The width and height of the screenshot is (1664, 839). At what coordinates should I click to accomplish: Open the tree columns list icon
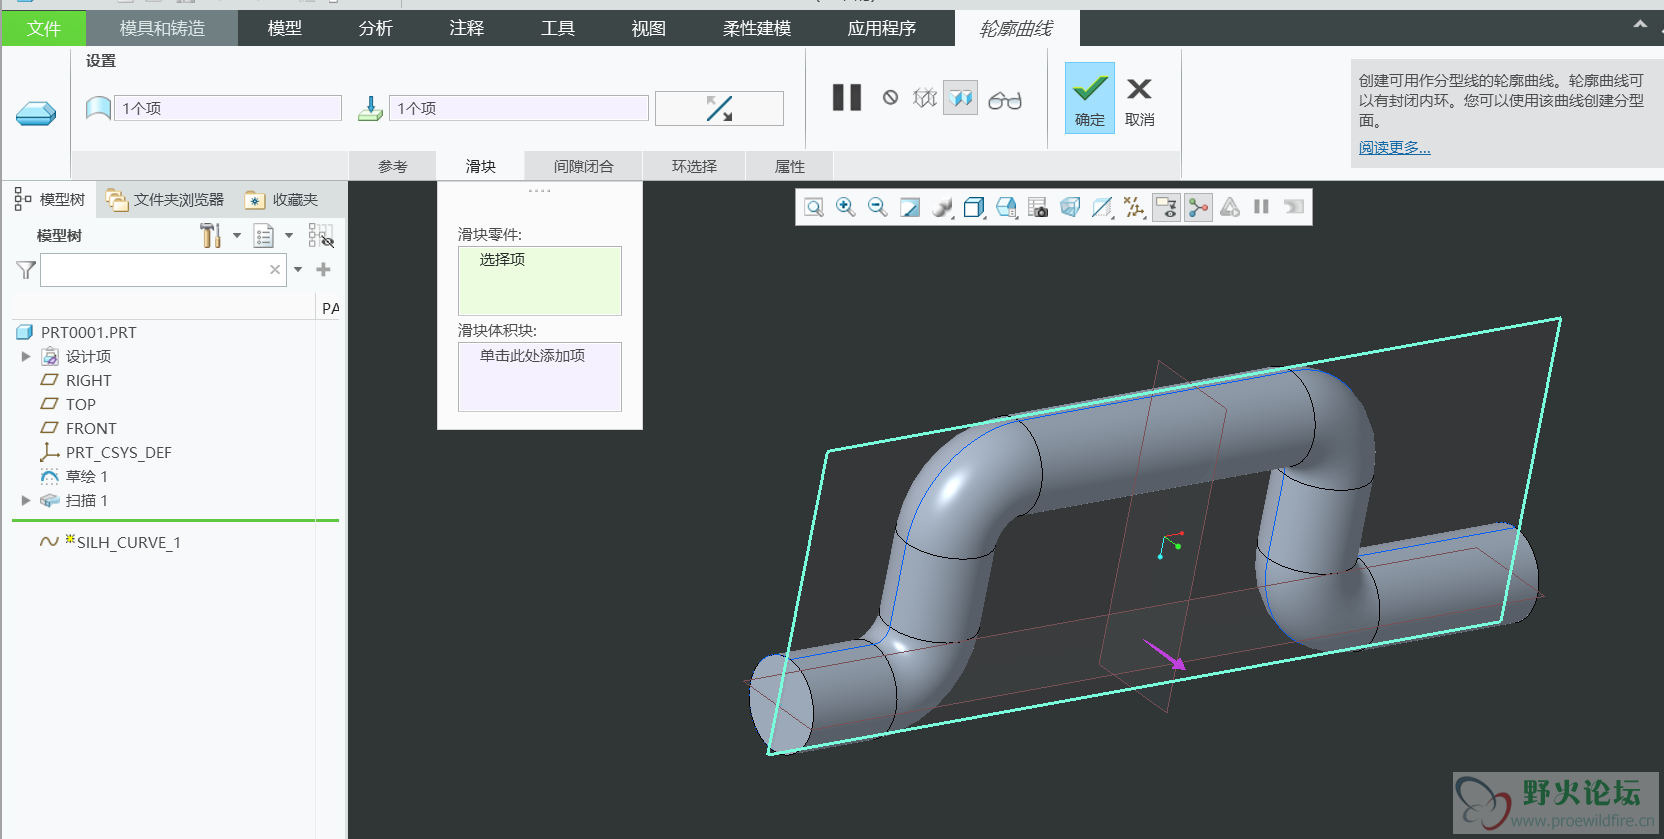264,236
